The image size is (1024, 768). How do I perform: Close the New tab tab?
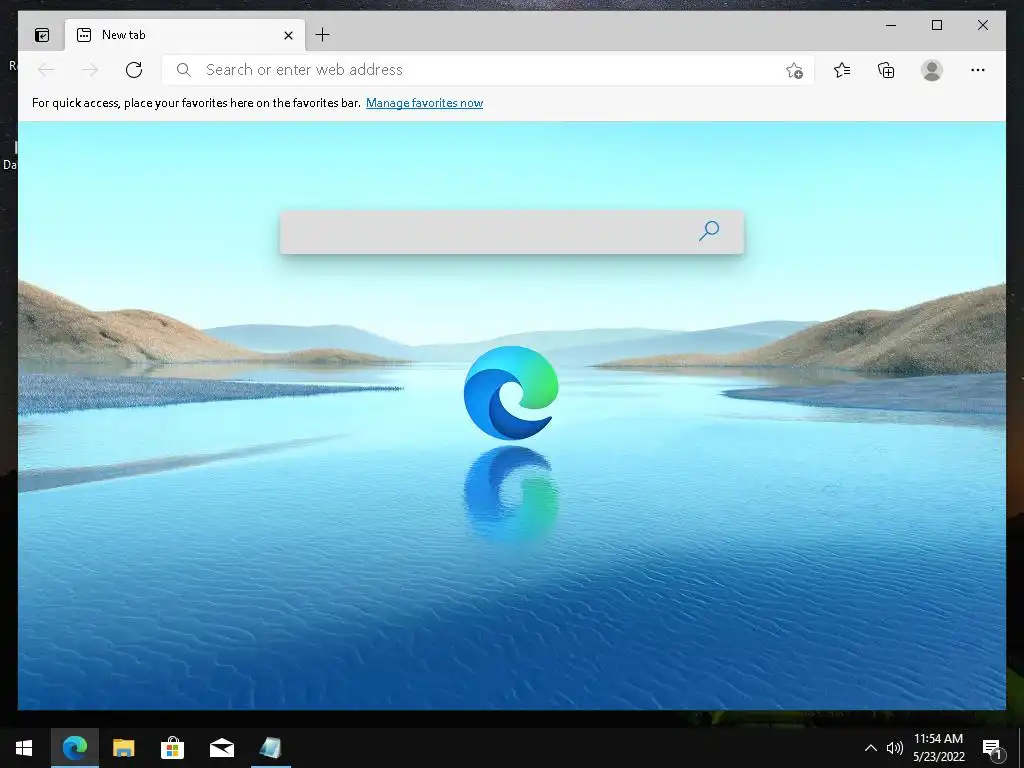point(288,35)
